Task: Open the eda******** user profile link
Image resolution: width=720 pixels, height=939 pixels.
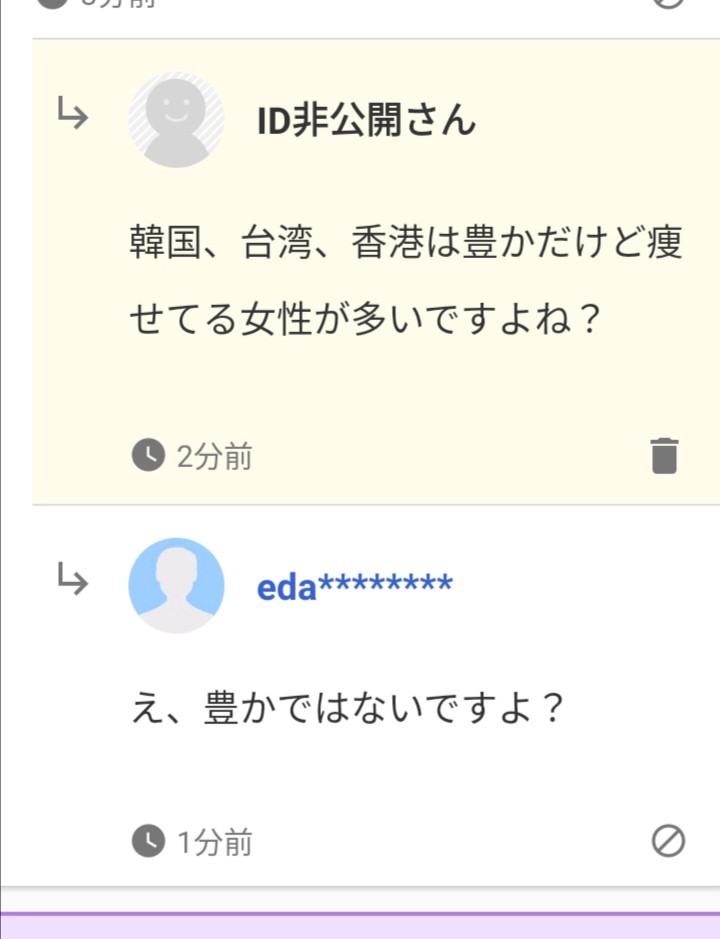Action: pyautogui.click(x=355, y=587)
